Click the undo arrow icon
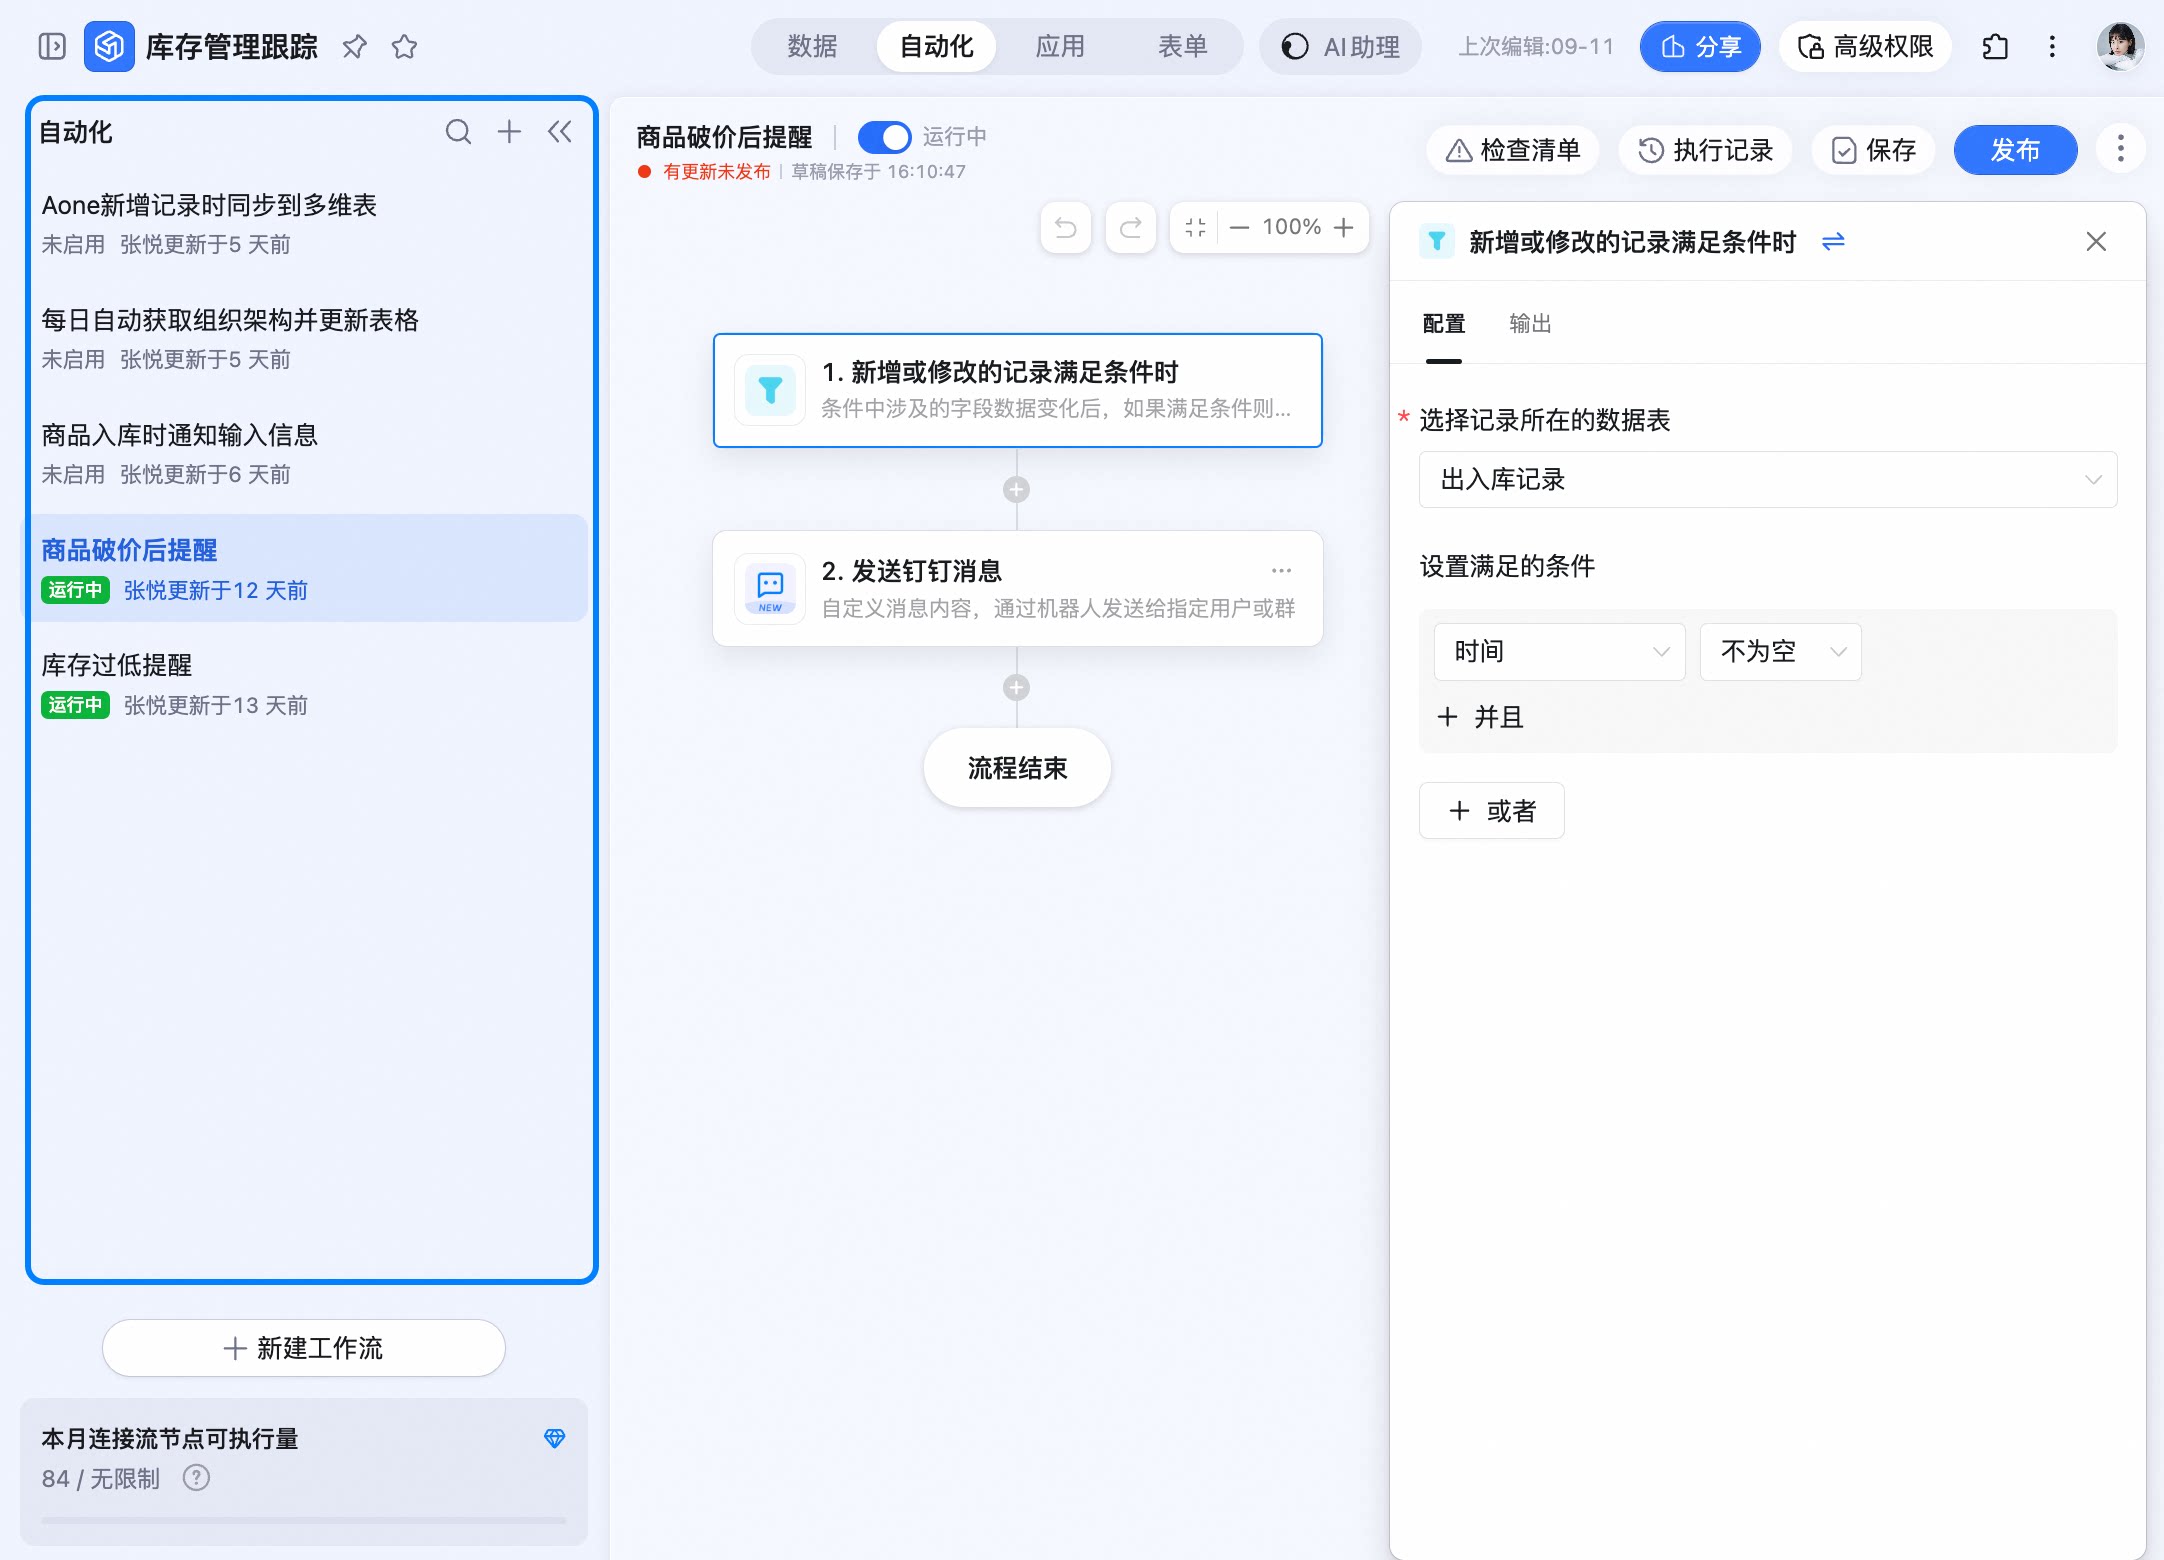 pos(1066,228)
